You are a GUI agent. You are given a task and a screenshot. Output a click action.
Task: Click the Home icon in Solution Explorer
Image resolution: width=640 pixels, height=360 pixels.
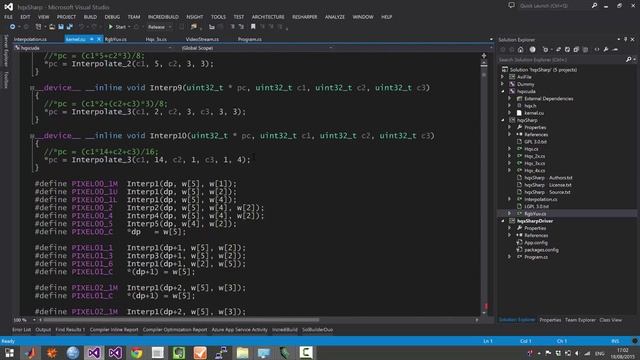click(x=520, y=50)
